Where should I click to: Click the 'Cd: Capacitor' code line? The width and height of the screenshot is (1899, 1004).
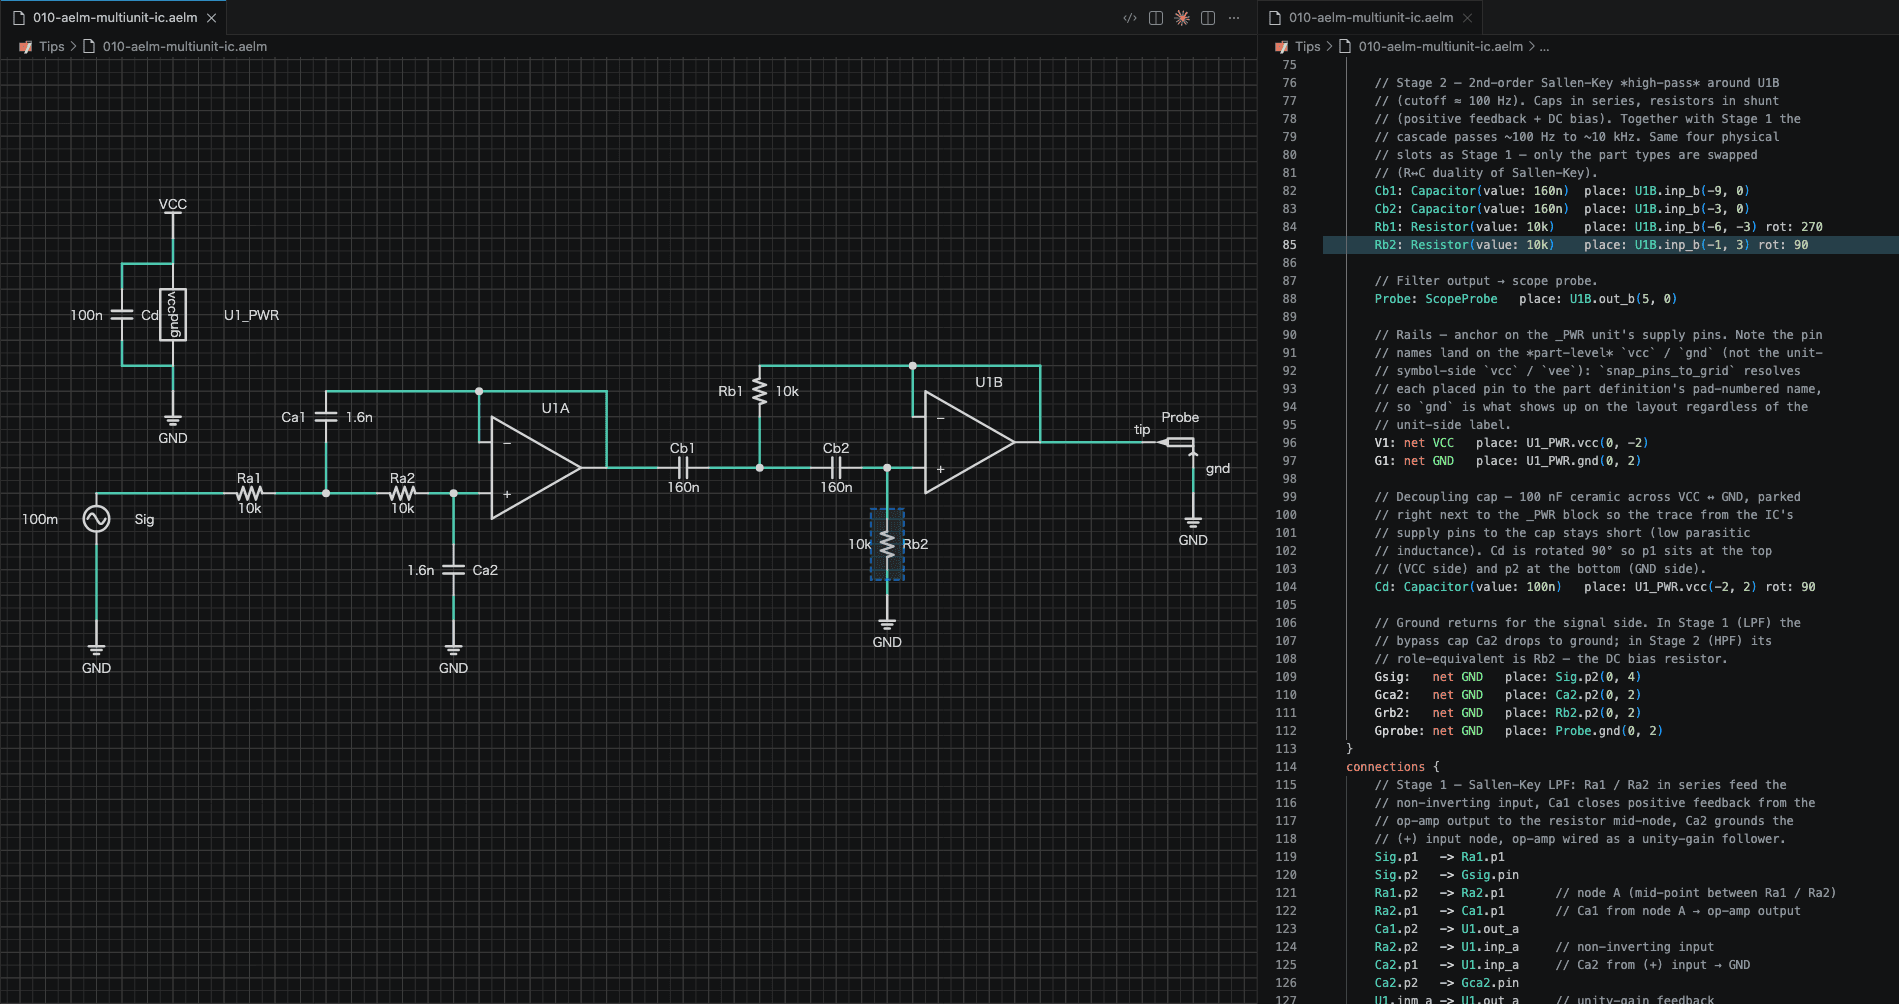(x=1594, y=587)
